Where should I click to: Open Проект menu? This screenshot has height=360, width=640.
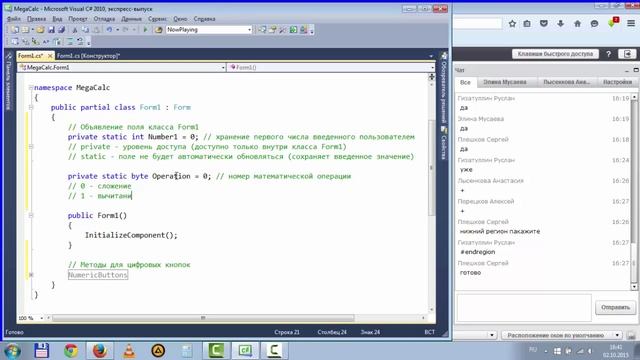tap(78, 19)
